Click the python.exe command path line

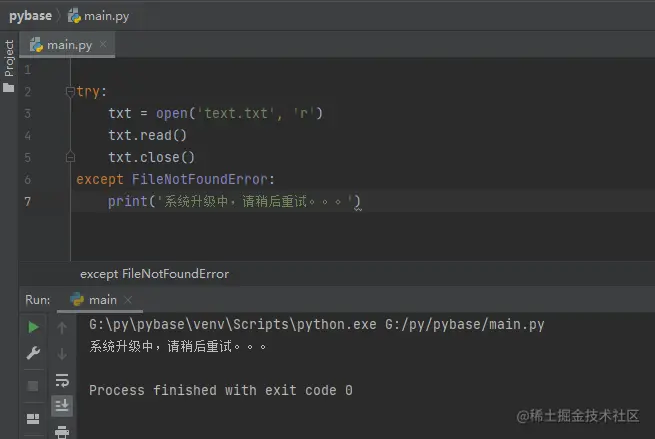[x=317, y=325]
